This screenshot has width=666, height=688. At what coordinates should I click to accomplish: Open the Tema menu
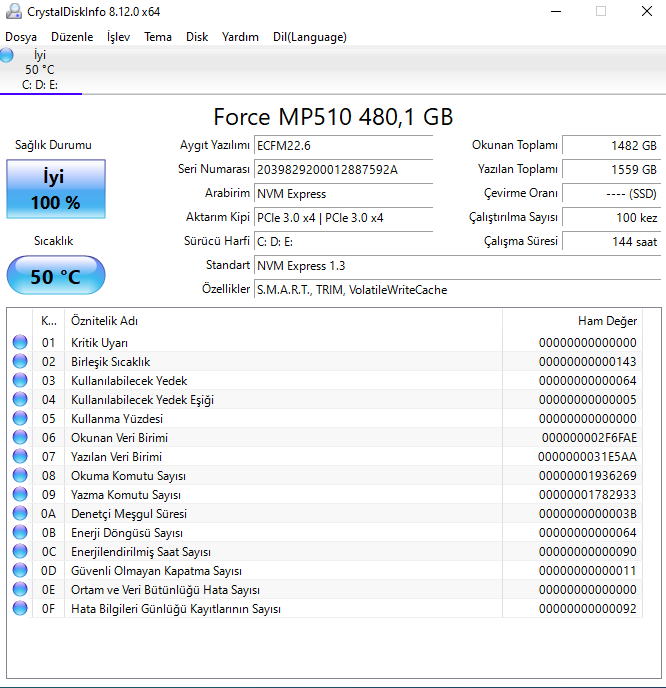158,37
